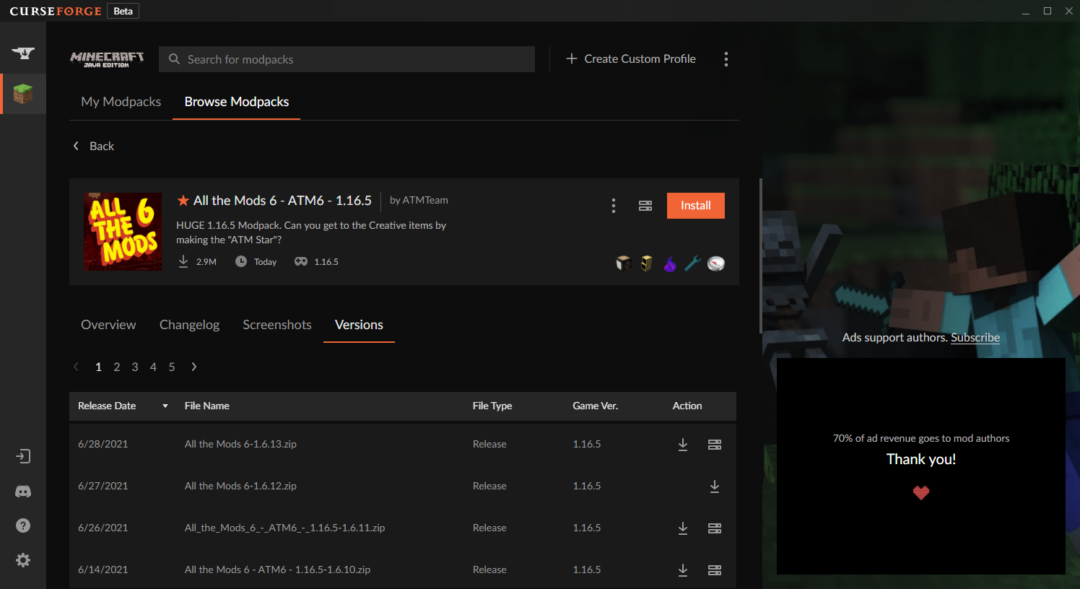The width and height of the screenshot is (1080, 589).
Task: Click the scrollbar beside the modpack panel
Action: pos(760,256)
